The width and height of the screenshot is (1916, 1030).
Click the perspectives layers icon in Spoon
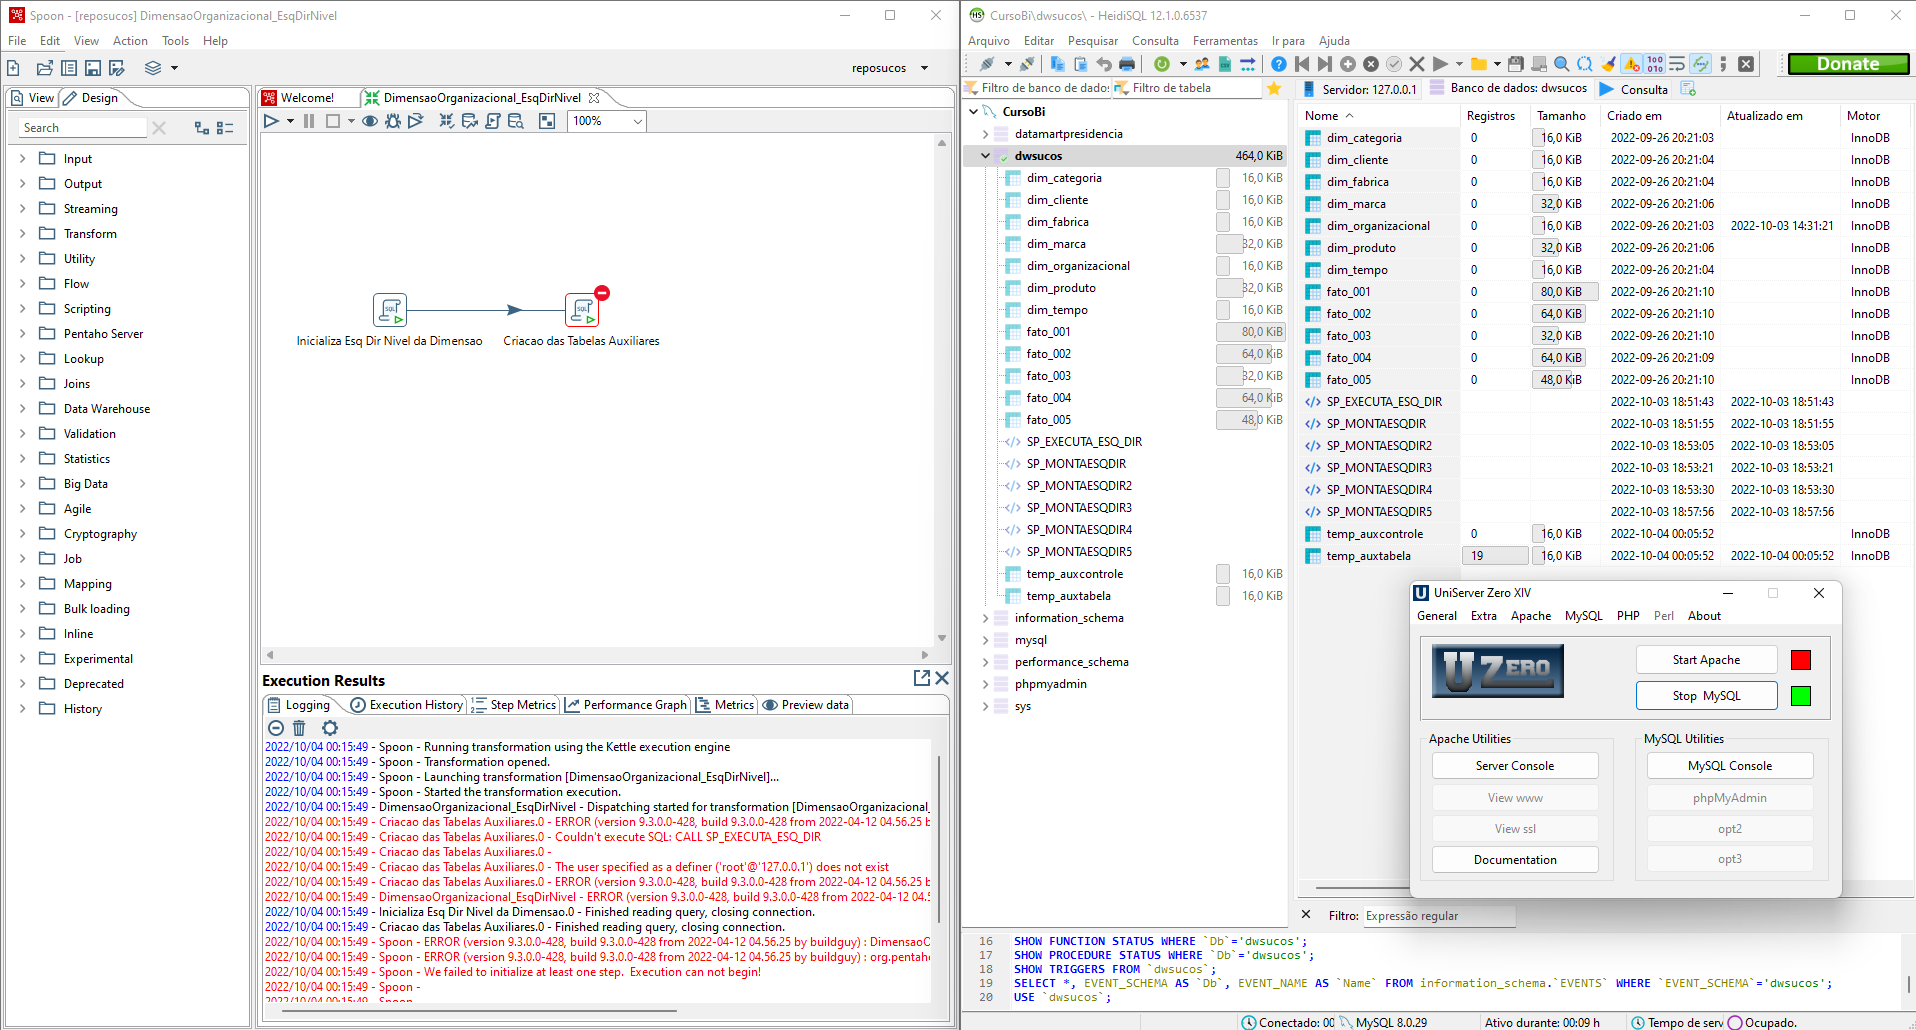click(x=153, y=68)
